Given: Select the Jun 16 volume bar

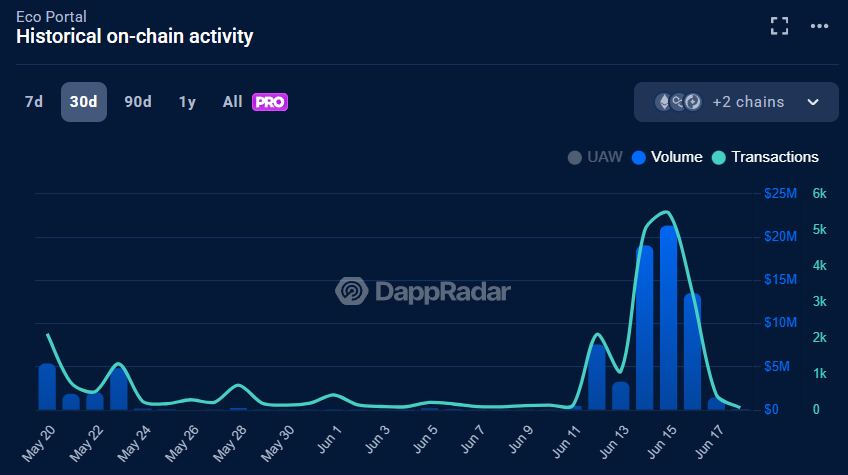Looking at the screenshot, I should (x=692, y=352).
